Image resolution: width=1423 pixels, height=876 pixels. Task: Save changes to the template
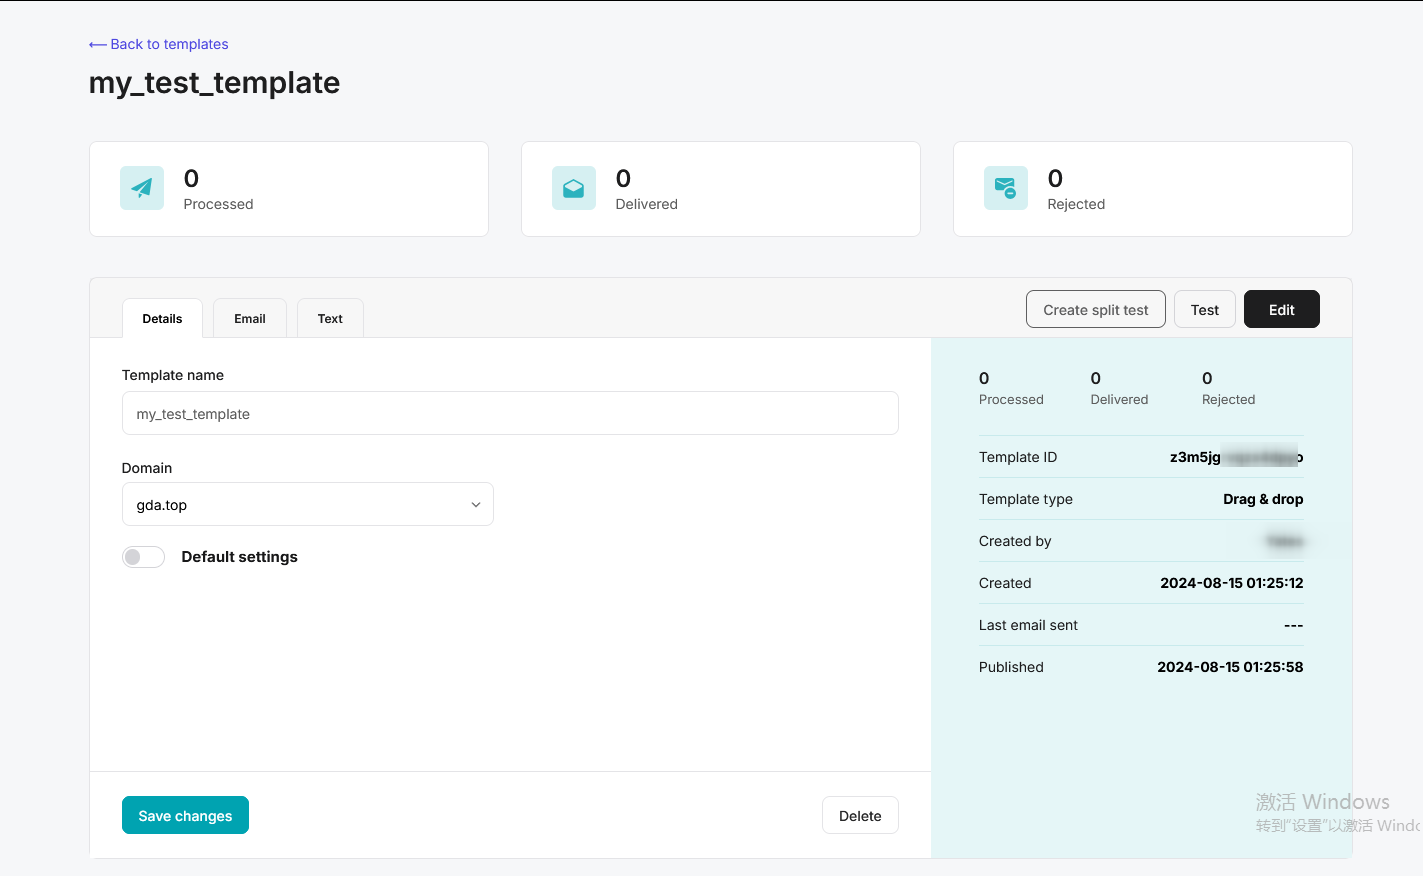point(185,816)
